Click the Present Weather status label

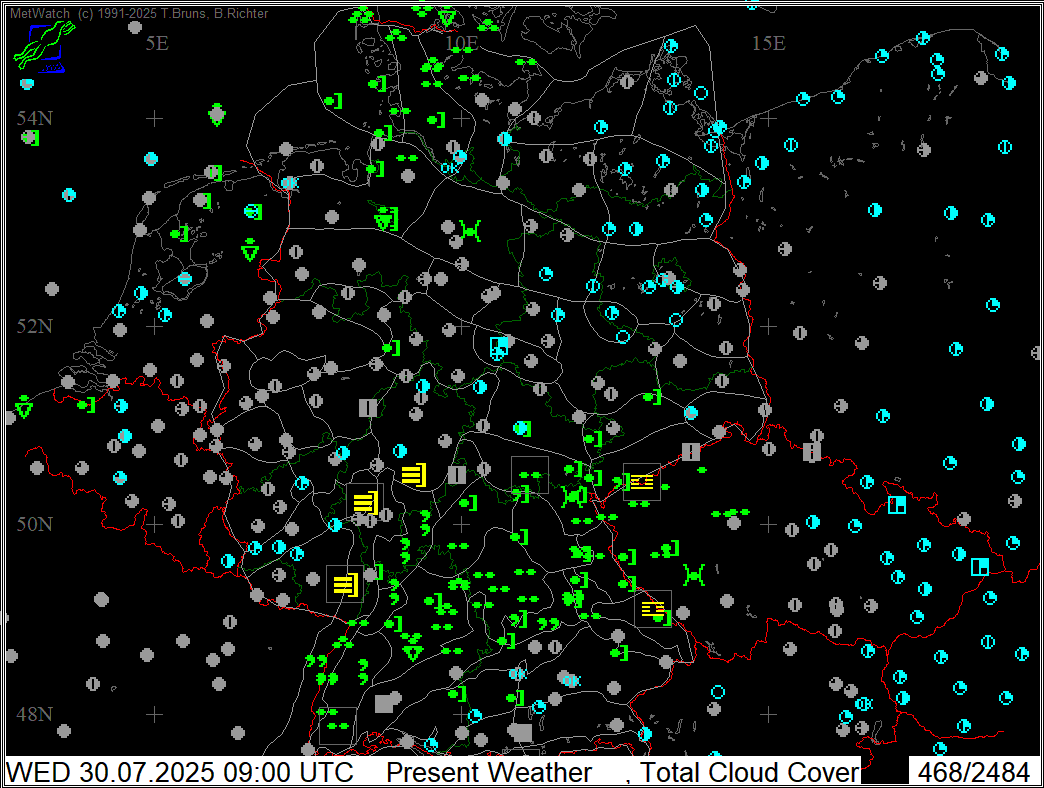[x=489, y=773]
